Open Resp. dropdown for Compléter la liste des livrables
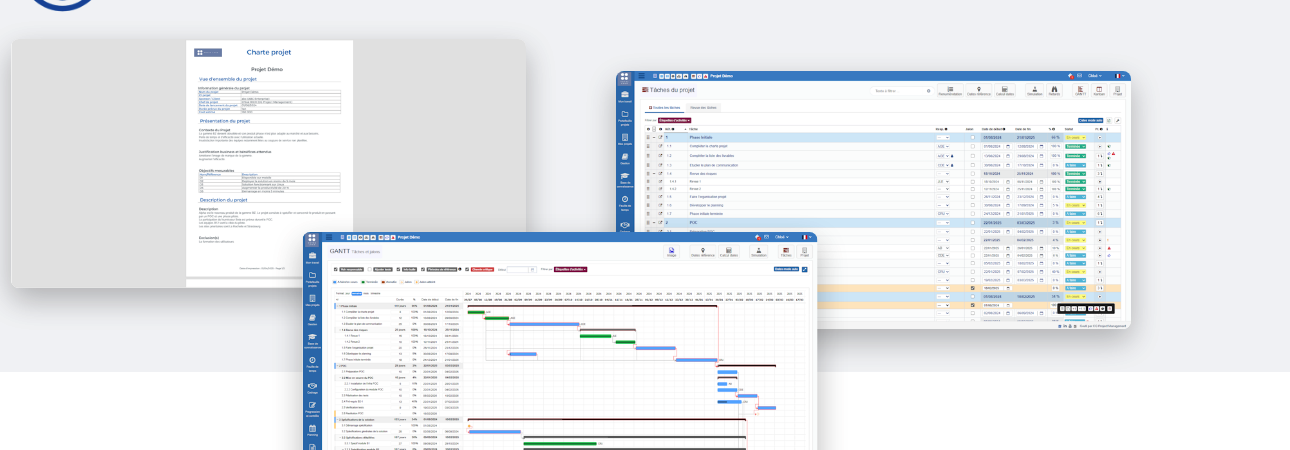 point(943,155)
